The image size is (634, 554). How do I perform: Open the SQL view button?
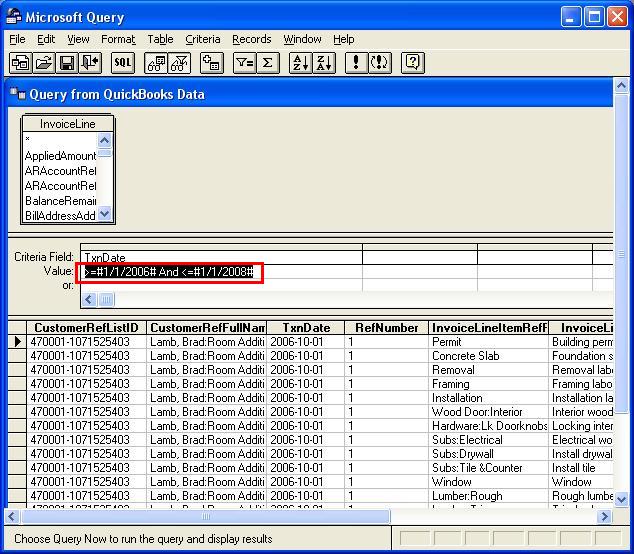[123, 63]
